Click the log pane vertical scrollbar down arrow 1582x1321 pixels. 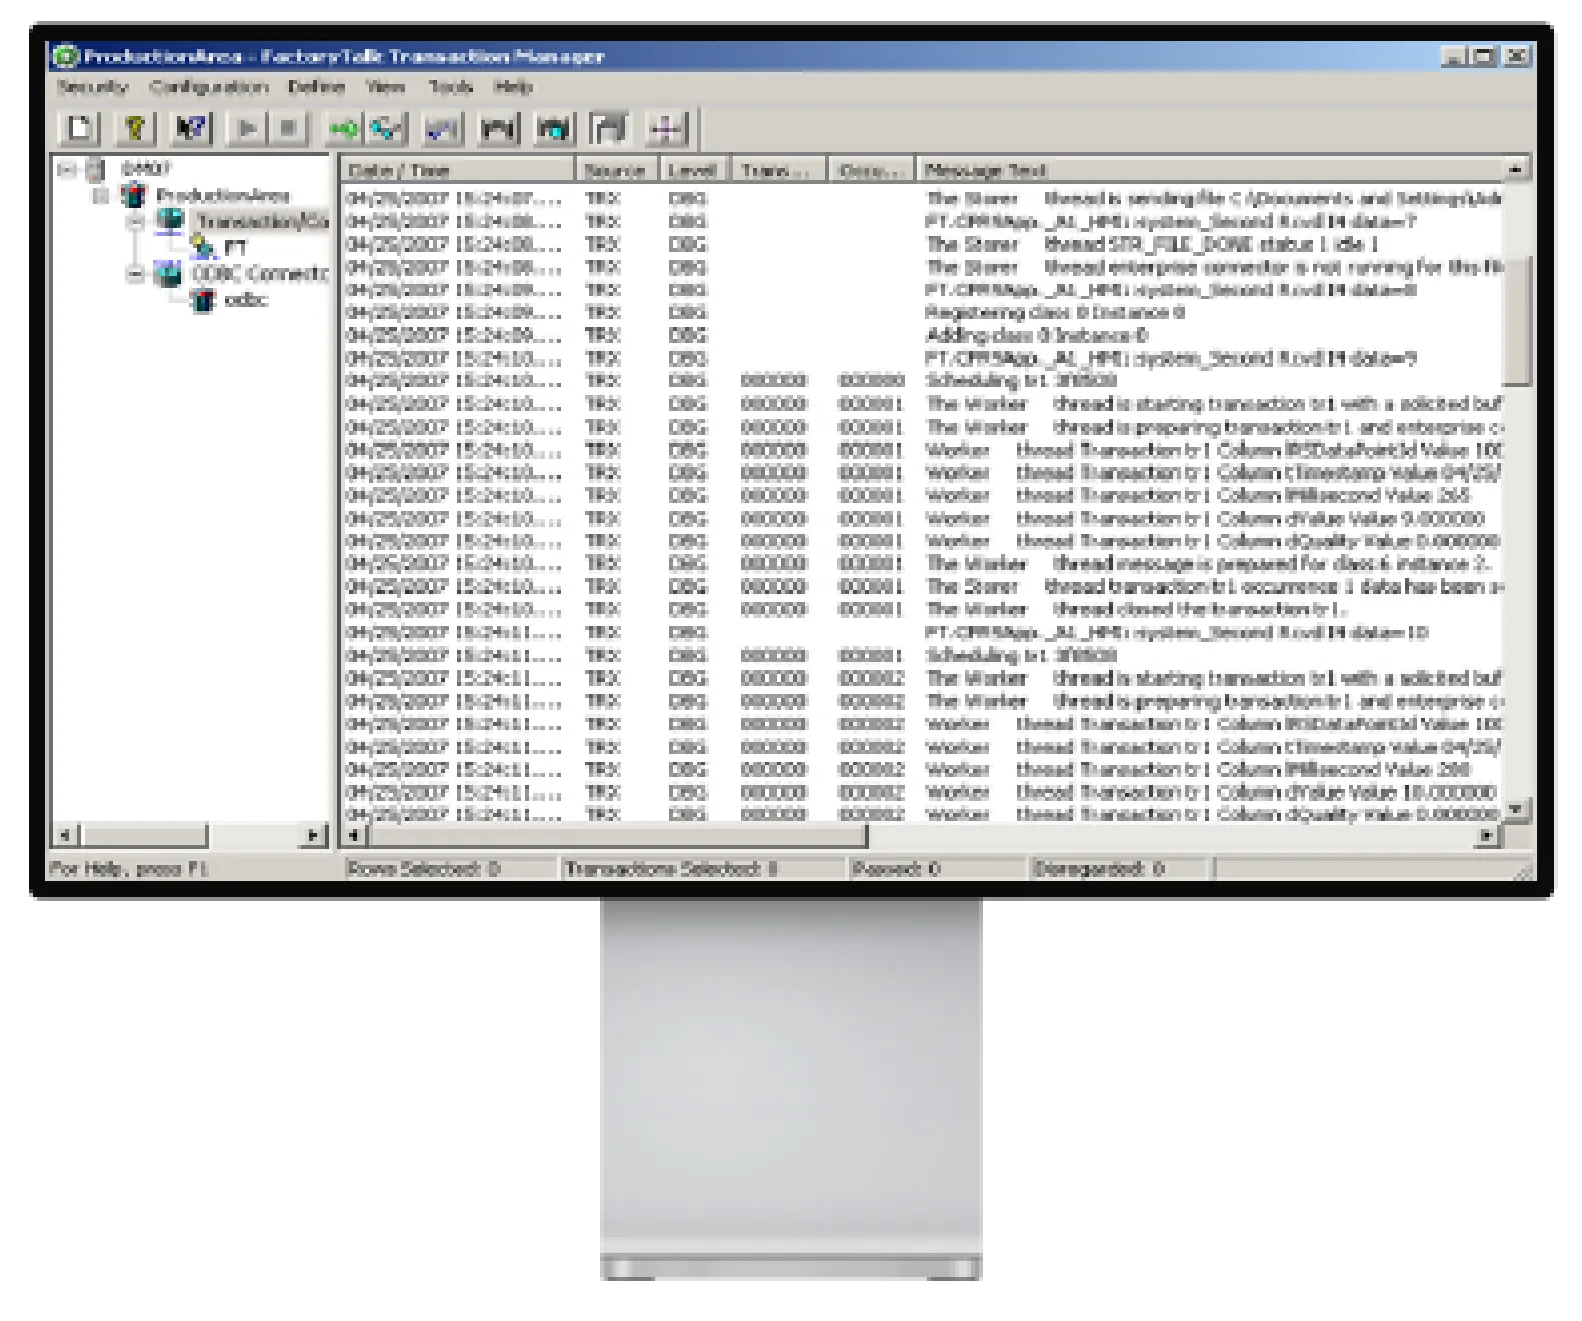pyautogui.click(x=1517, y=809)
